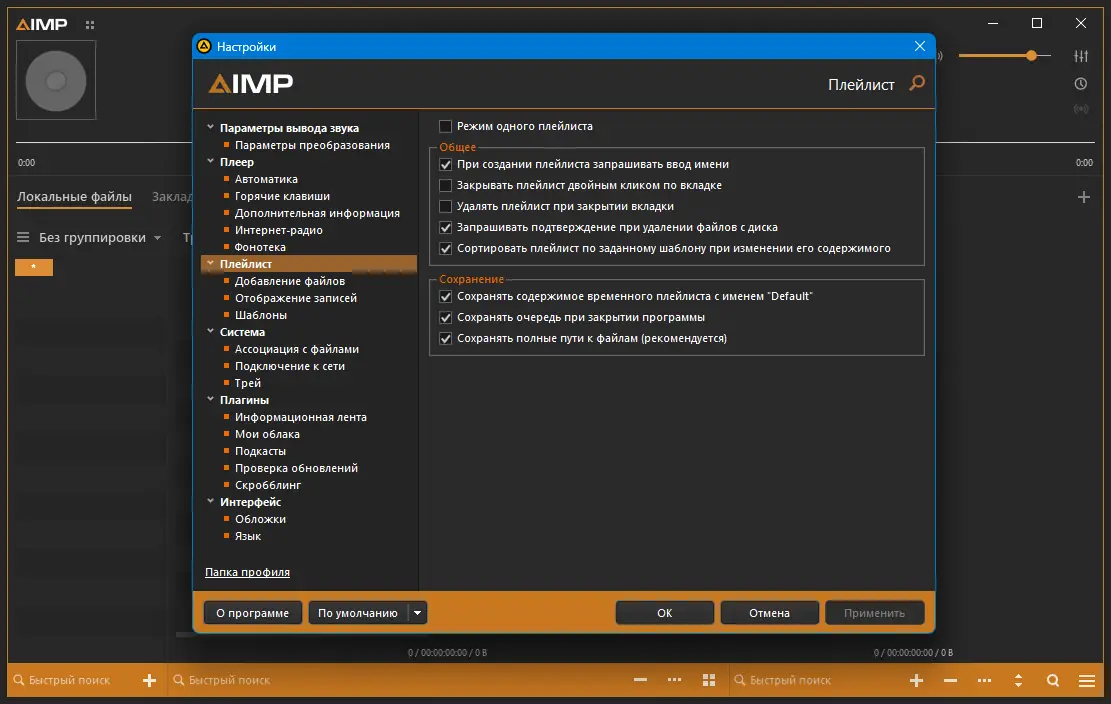Screen dimensions: 1111x704
Task: Click the volume slider handle in main window
Action: coord(1031,55)
